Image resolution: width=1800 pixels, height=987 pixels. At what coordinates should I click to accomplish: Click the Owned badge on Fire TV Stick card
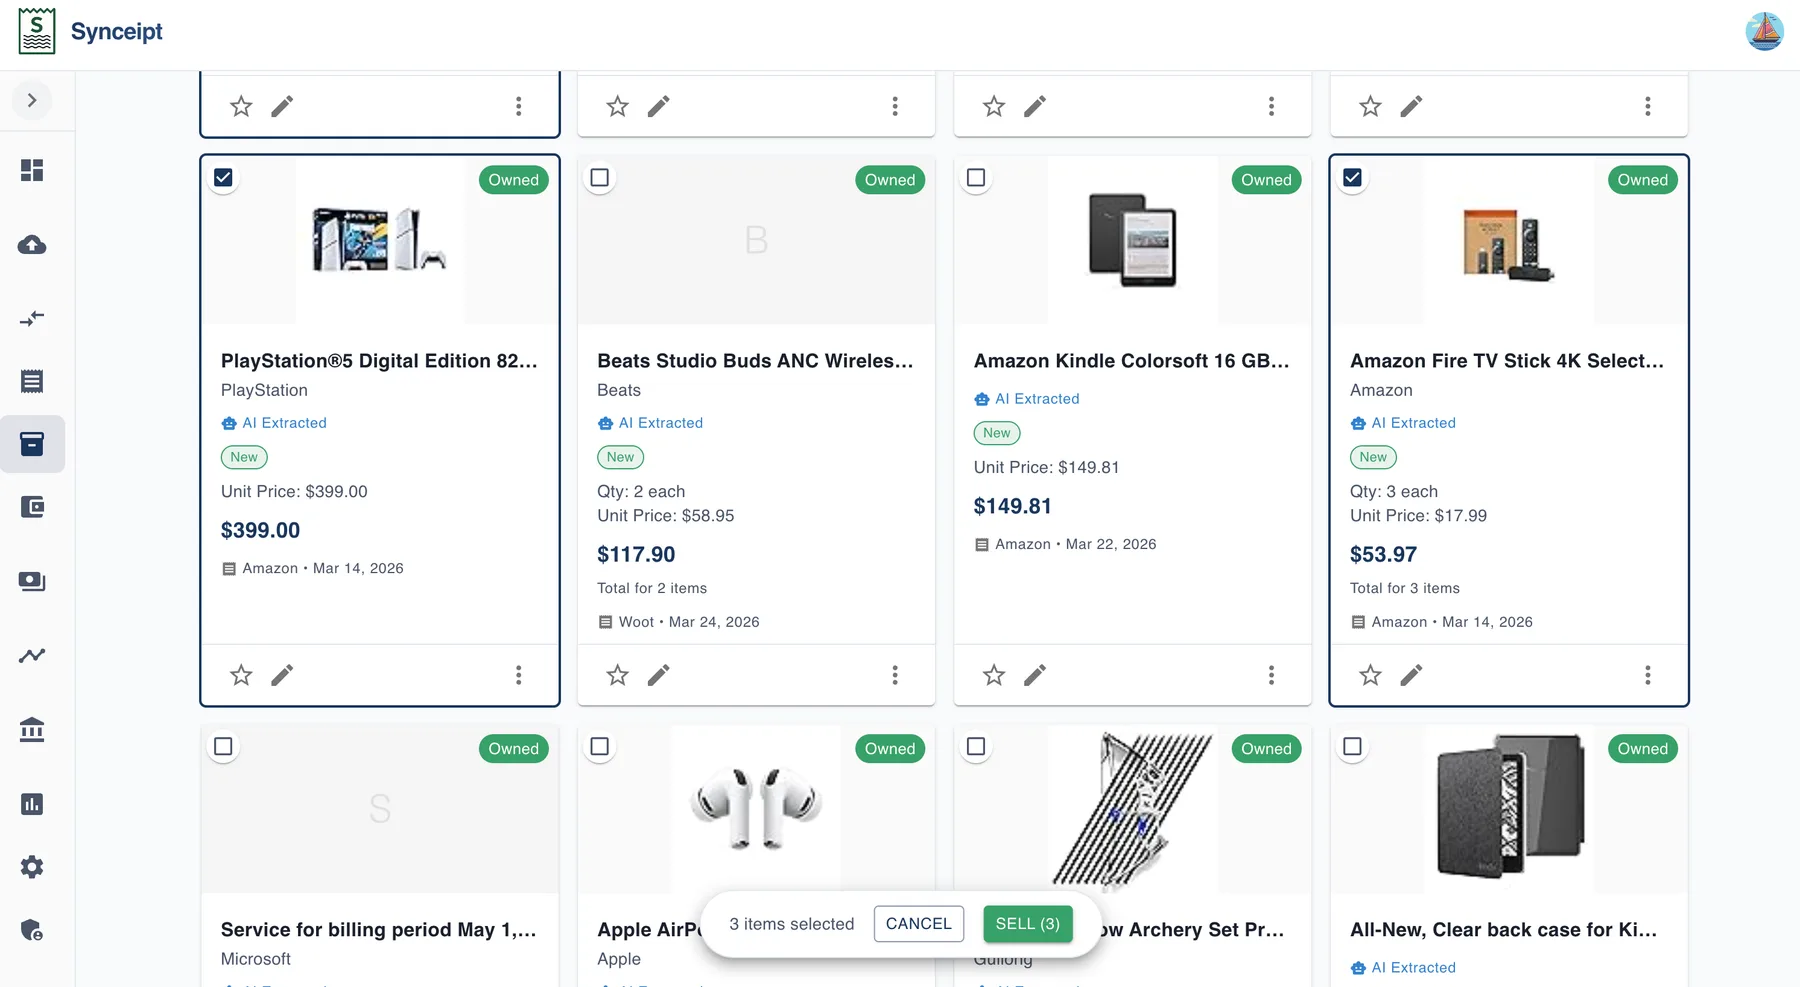coord(1643,180)
